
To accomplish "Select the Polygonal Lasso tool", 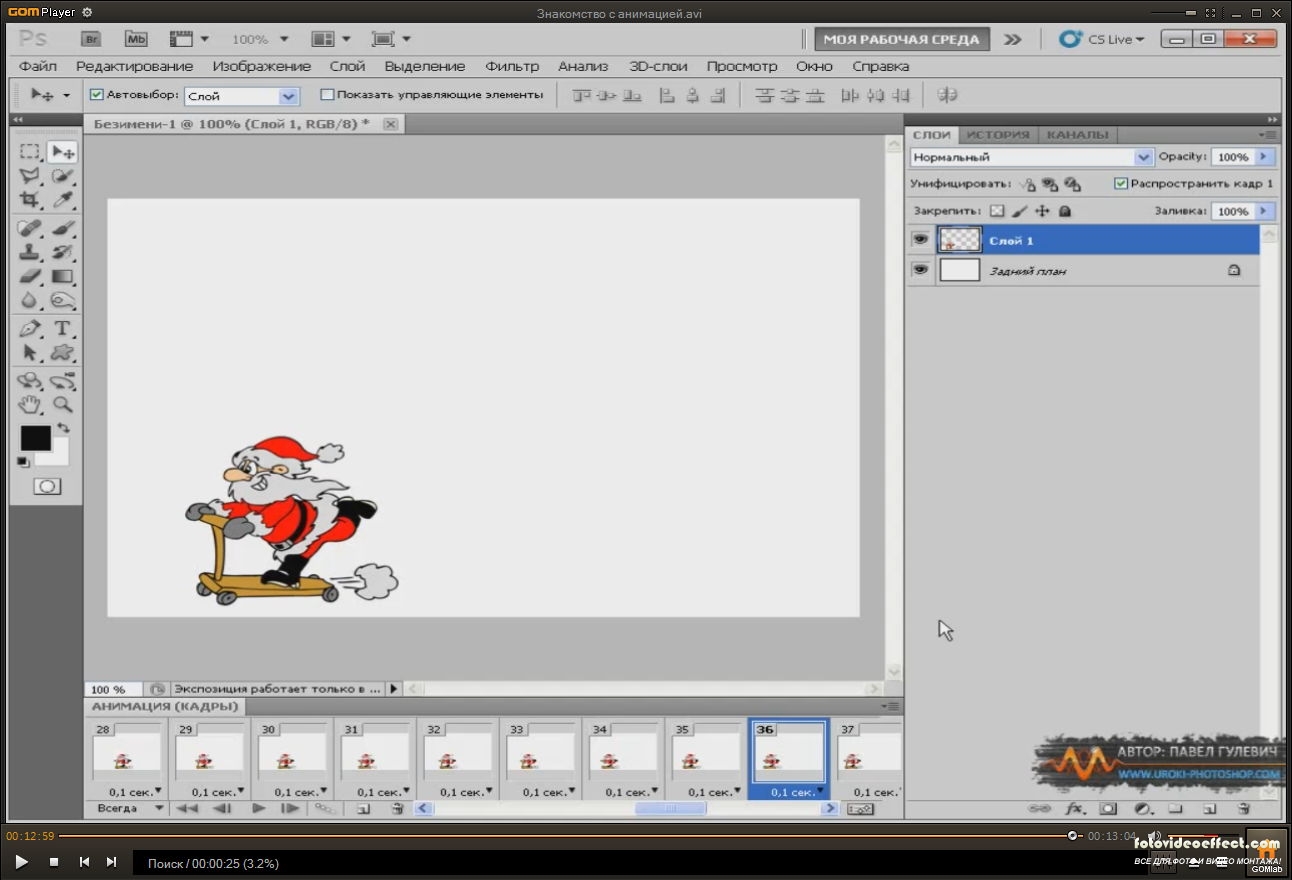I will (x=30, y=176).
